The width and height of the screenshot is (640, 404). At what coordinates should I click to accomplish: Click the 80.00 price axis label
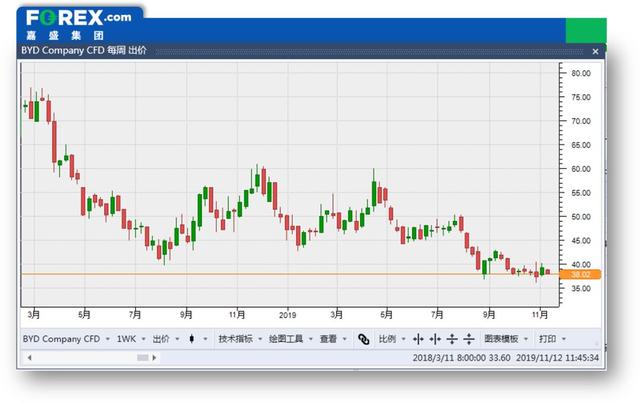point(581,73)
